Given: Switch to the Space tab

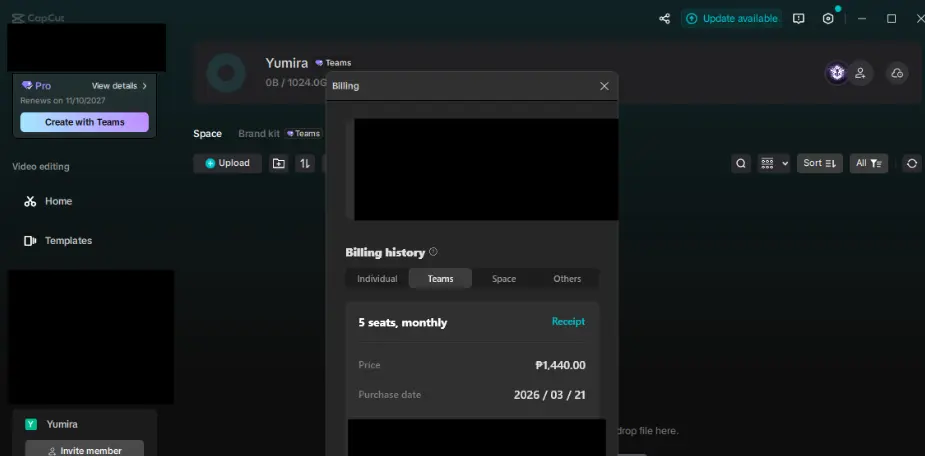Looking at the screenshot, I should (208, 134).
